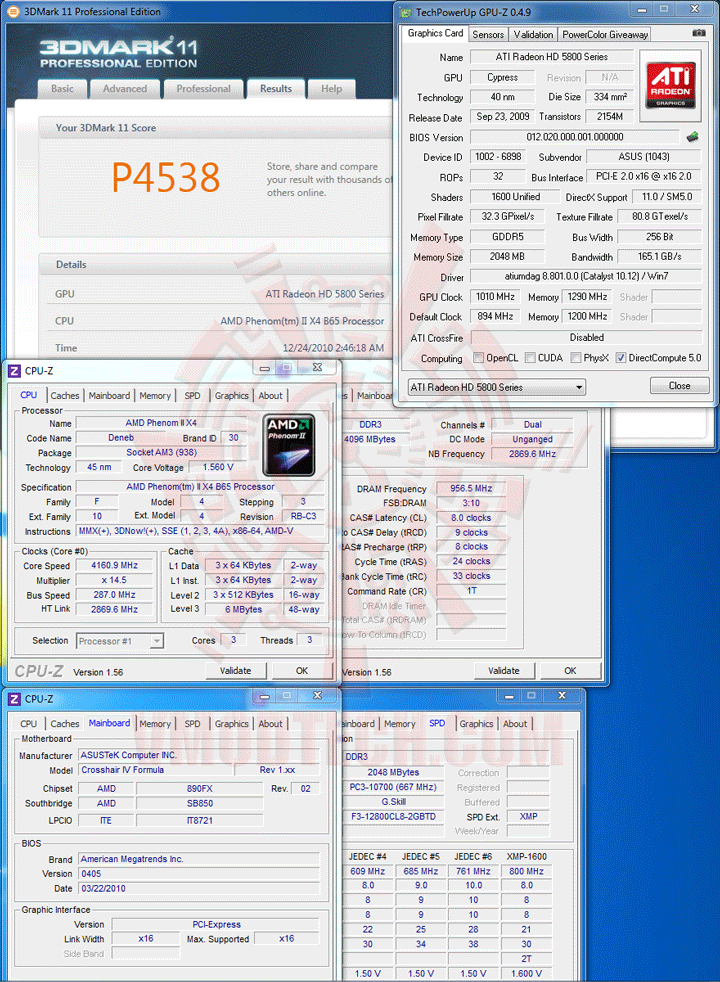Open the Validation tab in GPU-Z
Screen dimensions: 720x982
pyautogui.click(x=533, y=34)
